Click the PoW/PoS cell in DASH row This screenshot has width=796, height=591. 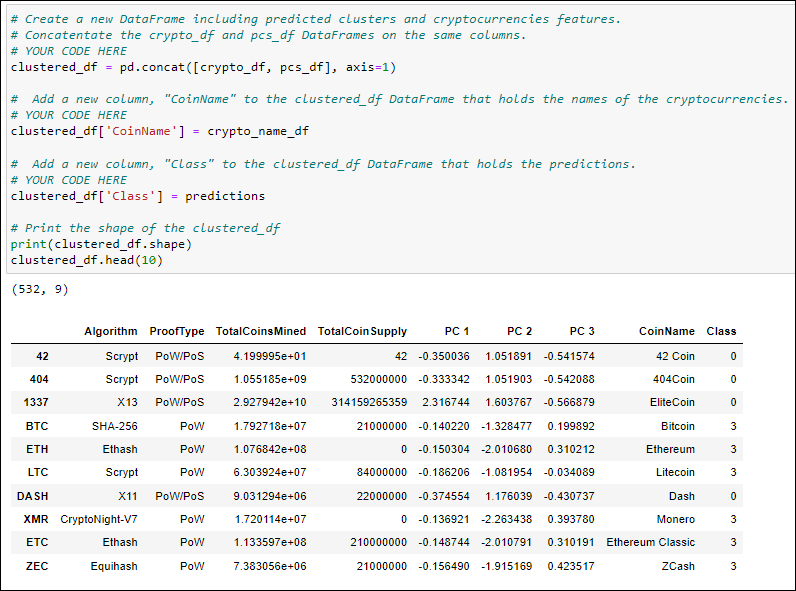[x=180, y=496]
